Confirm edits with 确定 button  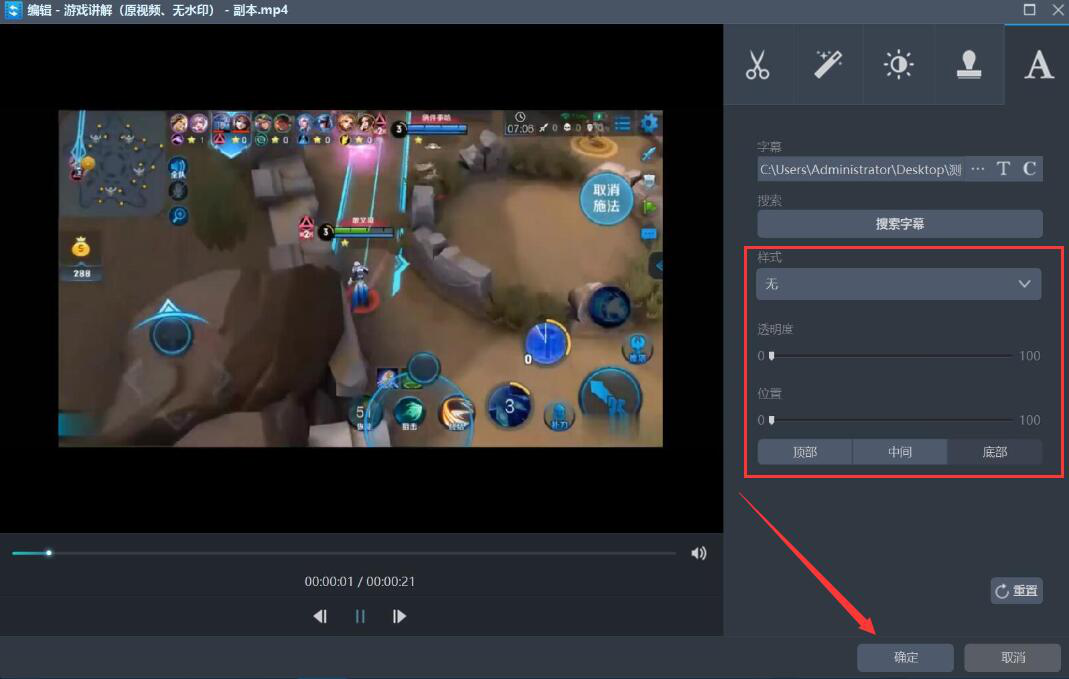point(905,657)
